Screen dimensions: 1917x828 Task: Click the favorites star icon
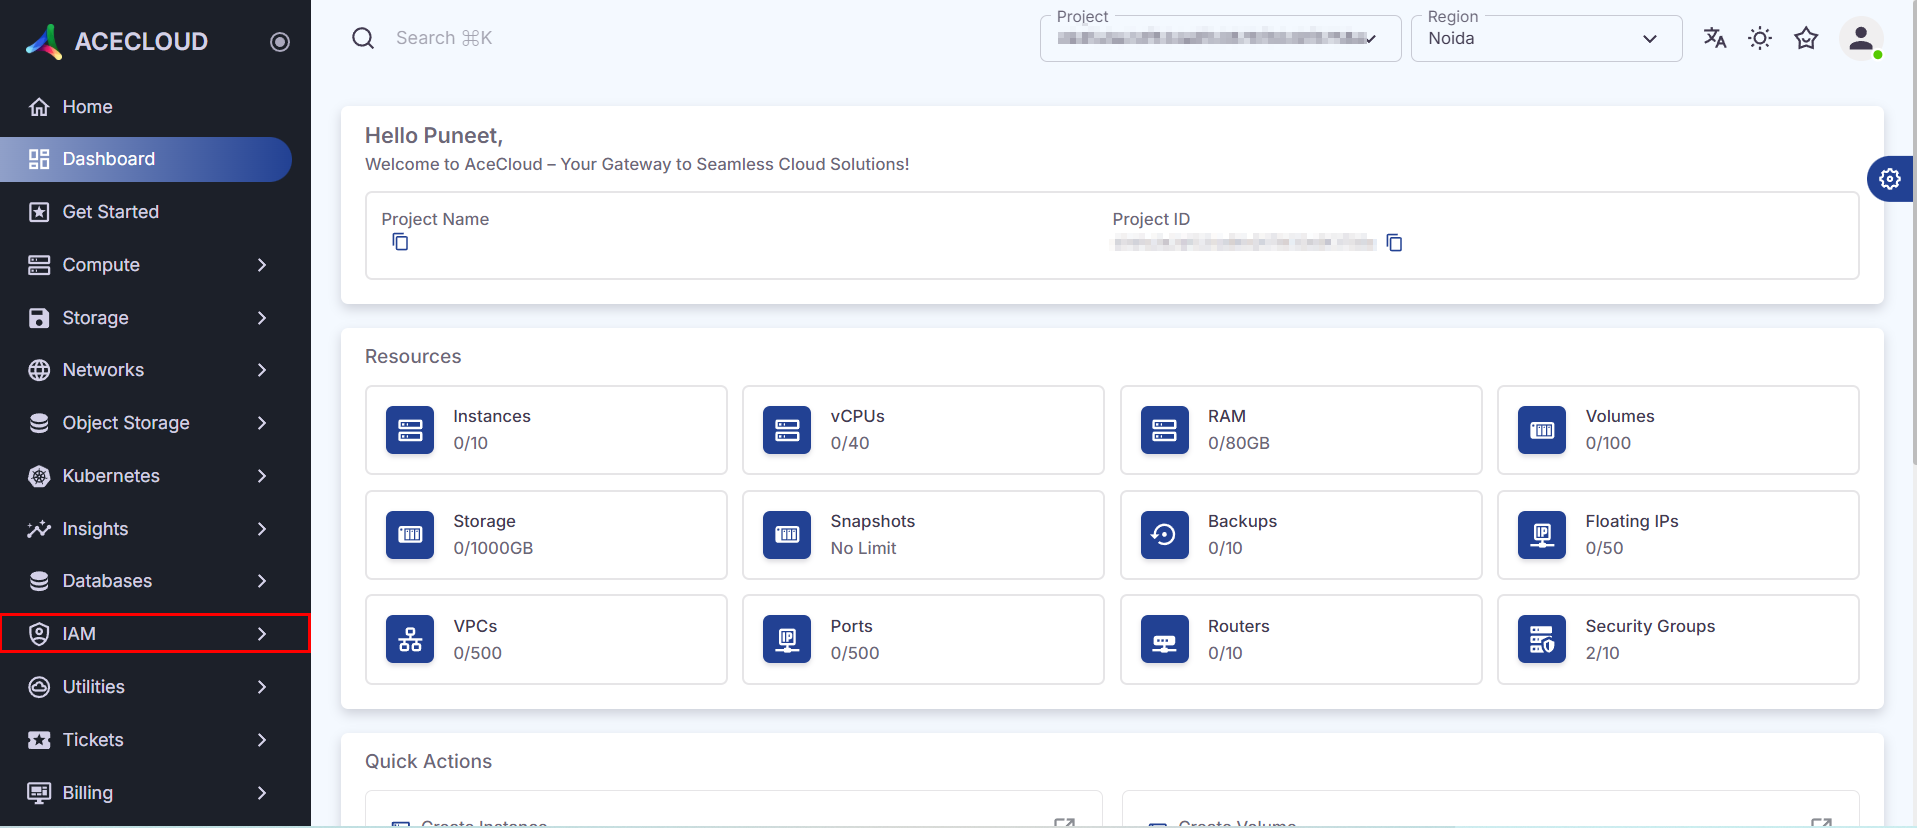click(x=1806, y=38)
